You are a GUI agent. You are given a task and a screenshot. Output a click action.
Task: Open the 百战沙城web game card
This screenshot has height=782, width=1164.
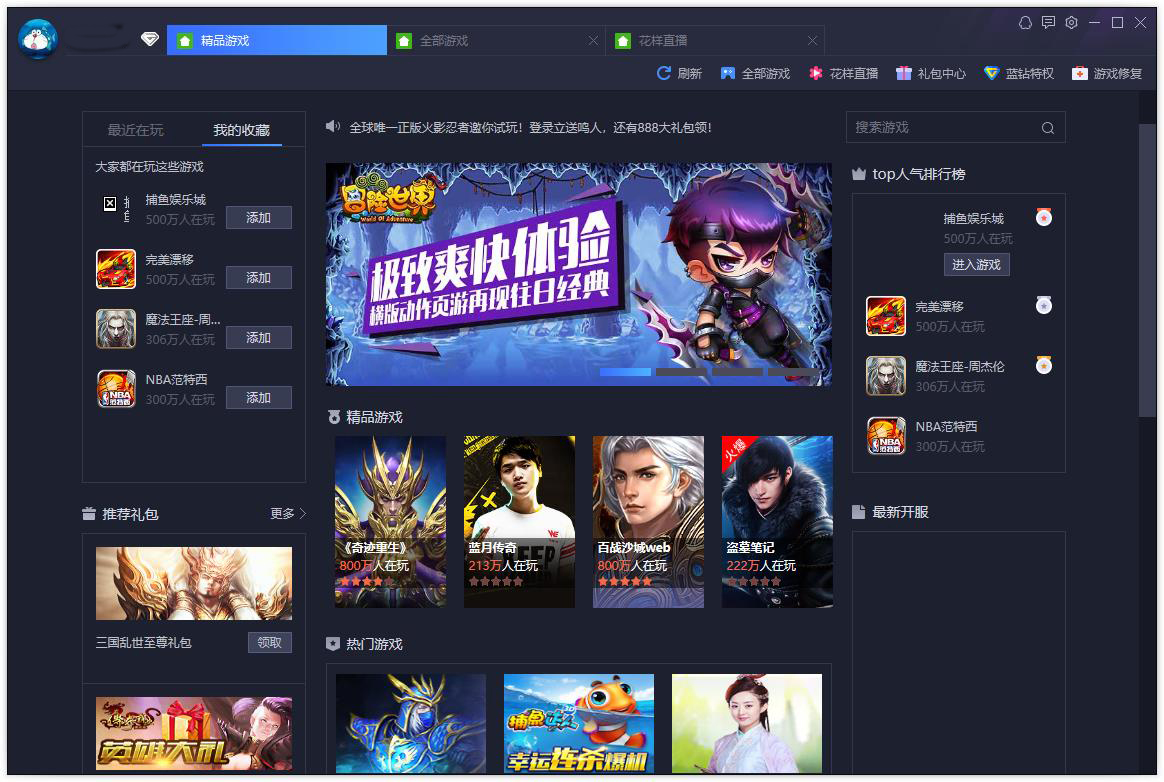[x=649, y=521]
